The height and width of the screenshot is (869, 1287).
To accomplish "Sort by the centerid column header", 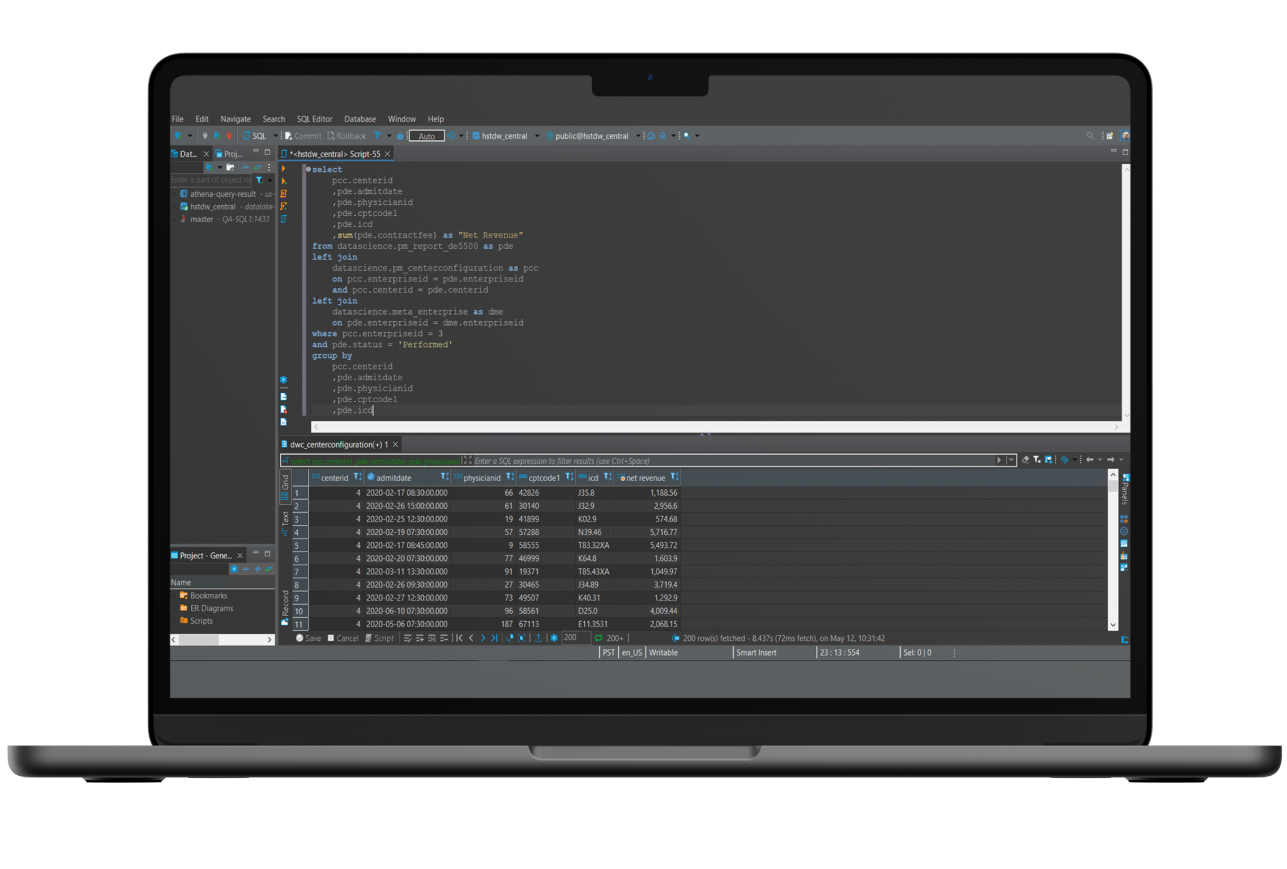I will click(334, 477).
